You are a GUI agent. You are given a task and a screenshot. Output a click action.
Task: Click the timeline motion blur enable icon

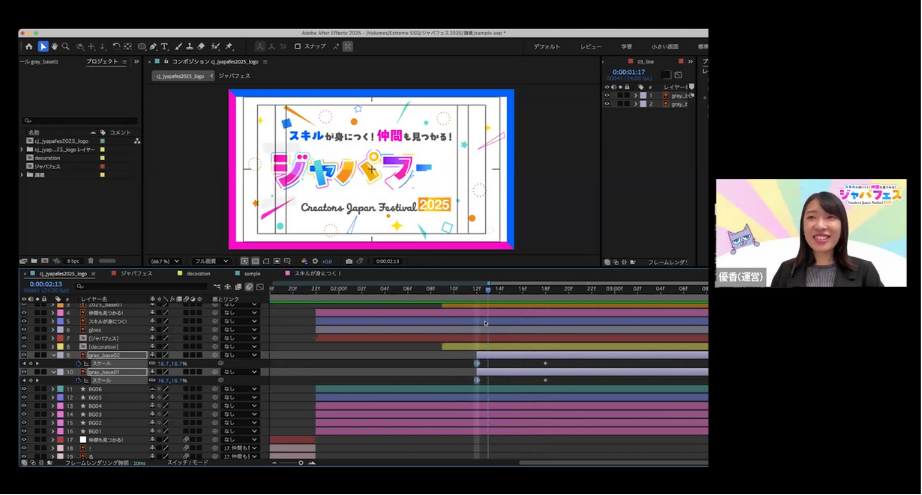tap(249, 287)
